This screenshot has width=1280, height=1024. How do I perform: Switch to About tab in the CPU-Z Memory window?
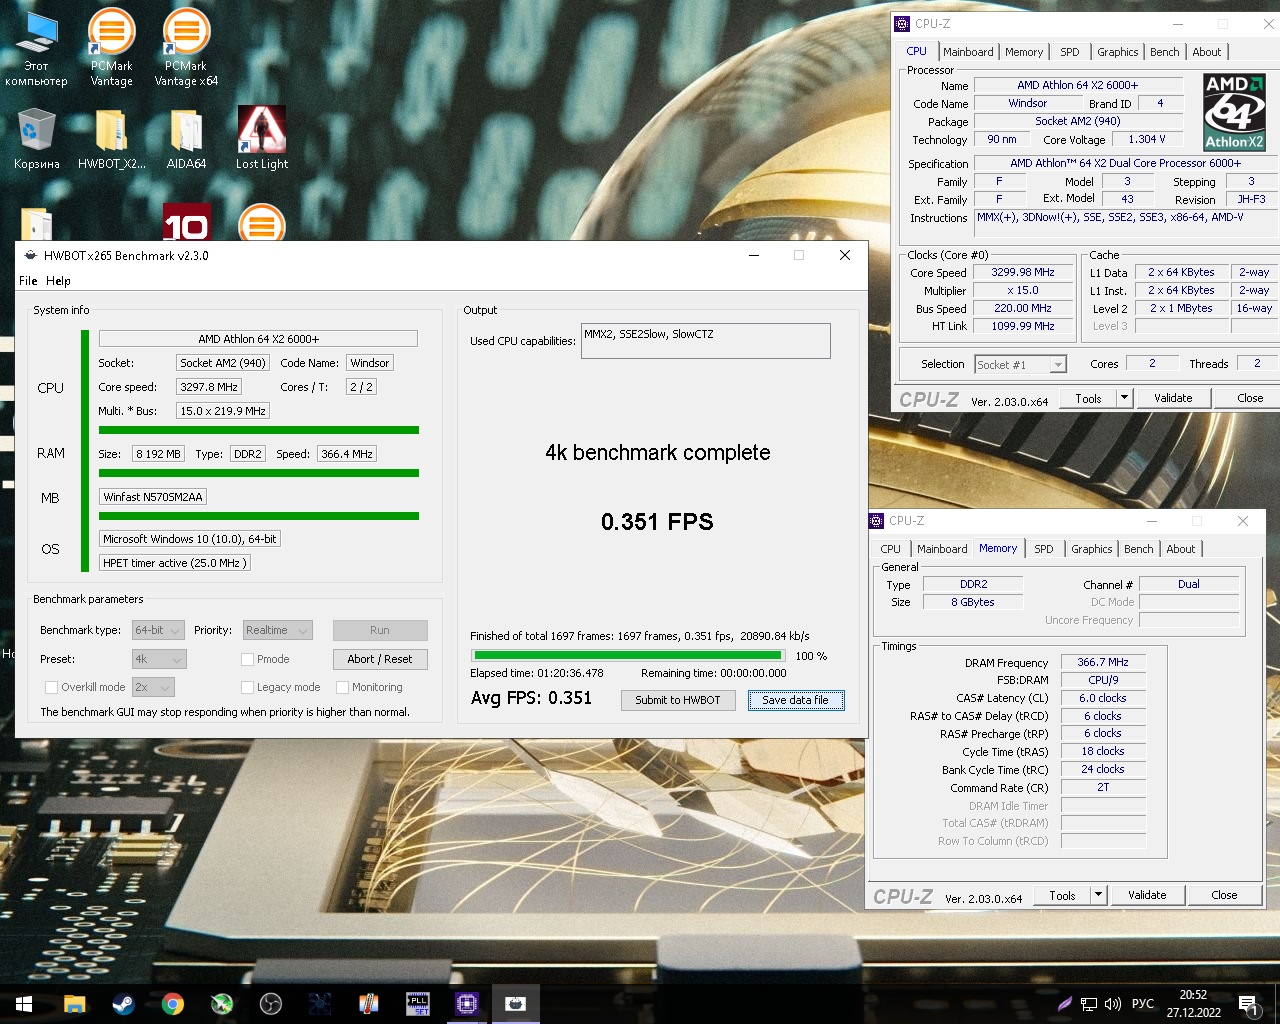pyautogui.click(x=1180, y=549)
